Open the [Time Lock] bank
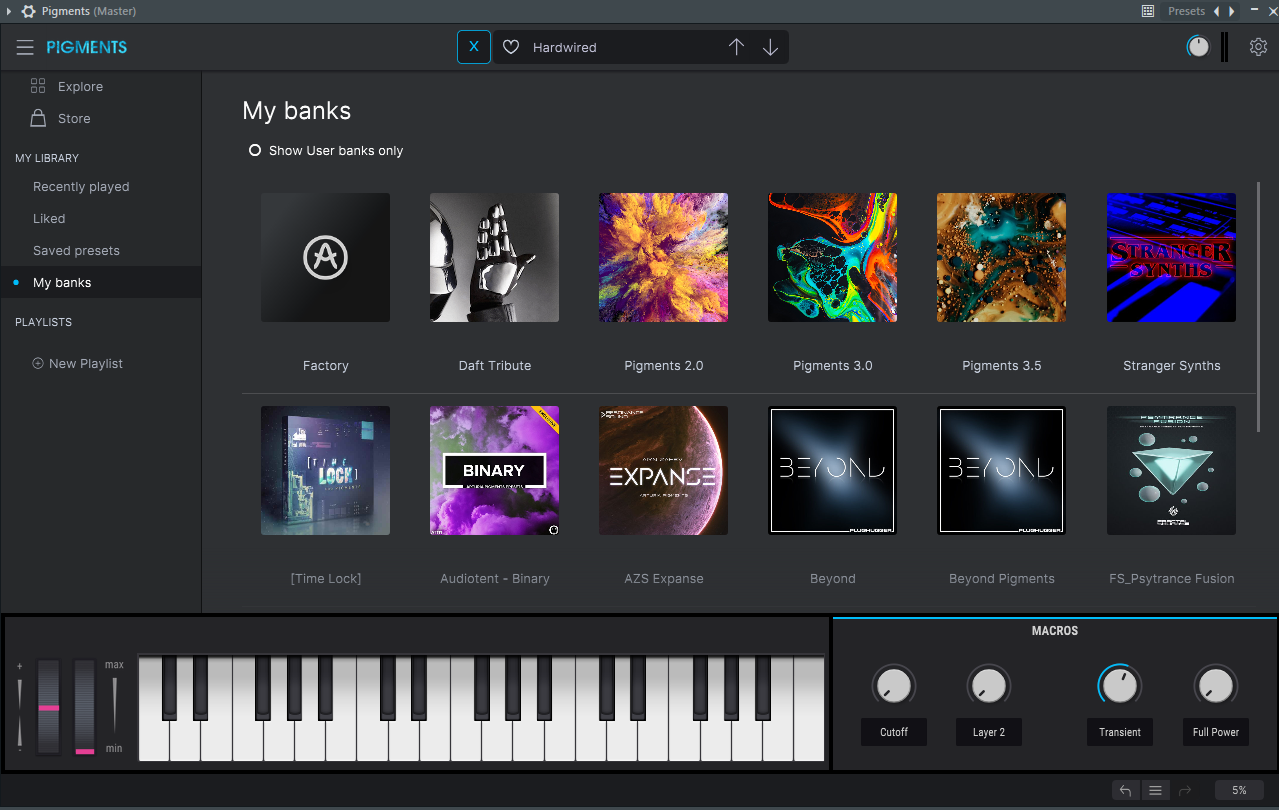The height and width of the screenshot is (810, 1279). [x=326, y=471]
